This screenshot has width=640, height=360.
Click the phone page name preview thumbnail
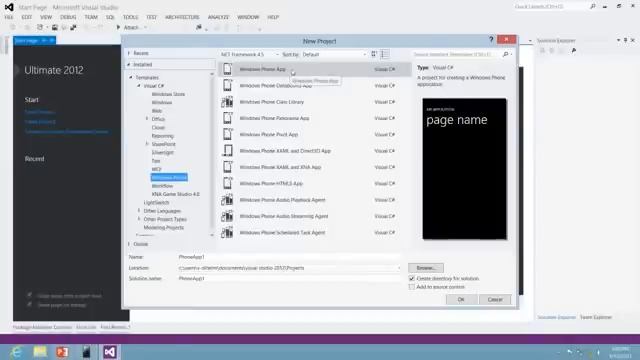tap(464, 169)
